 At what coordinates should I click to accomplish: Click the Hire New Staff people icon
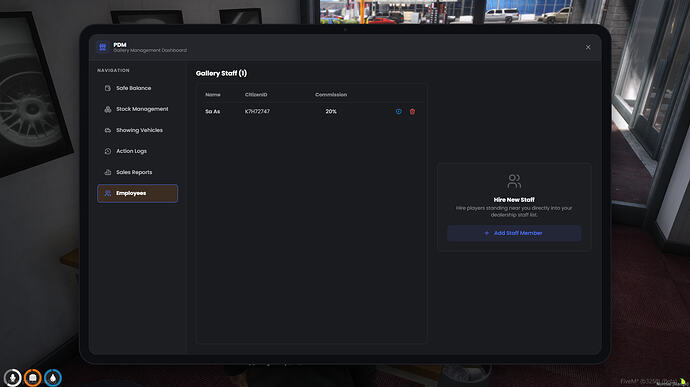point(514,181)
